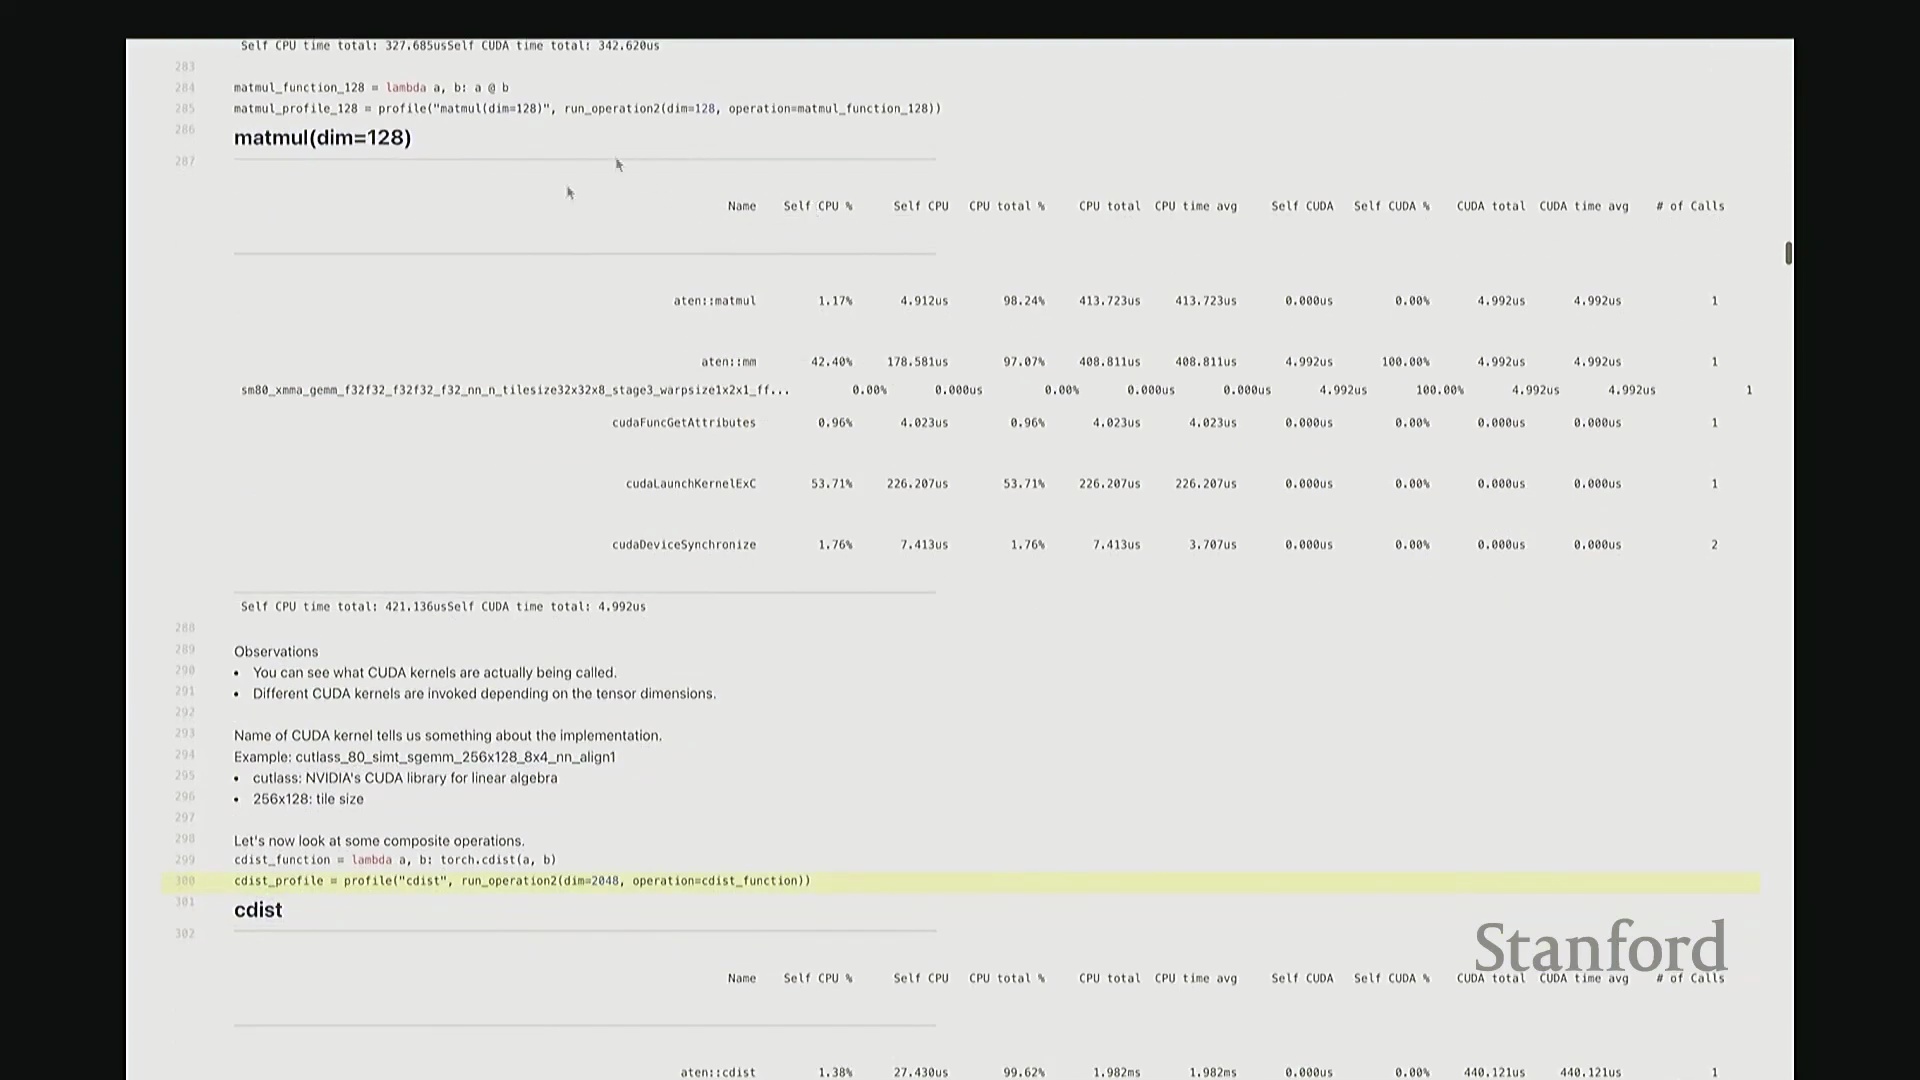Click the matmul_profile_128 code line

click(x=587, y=109)
